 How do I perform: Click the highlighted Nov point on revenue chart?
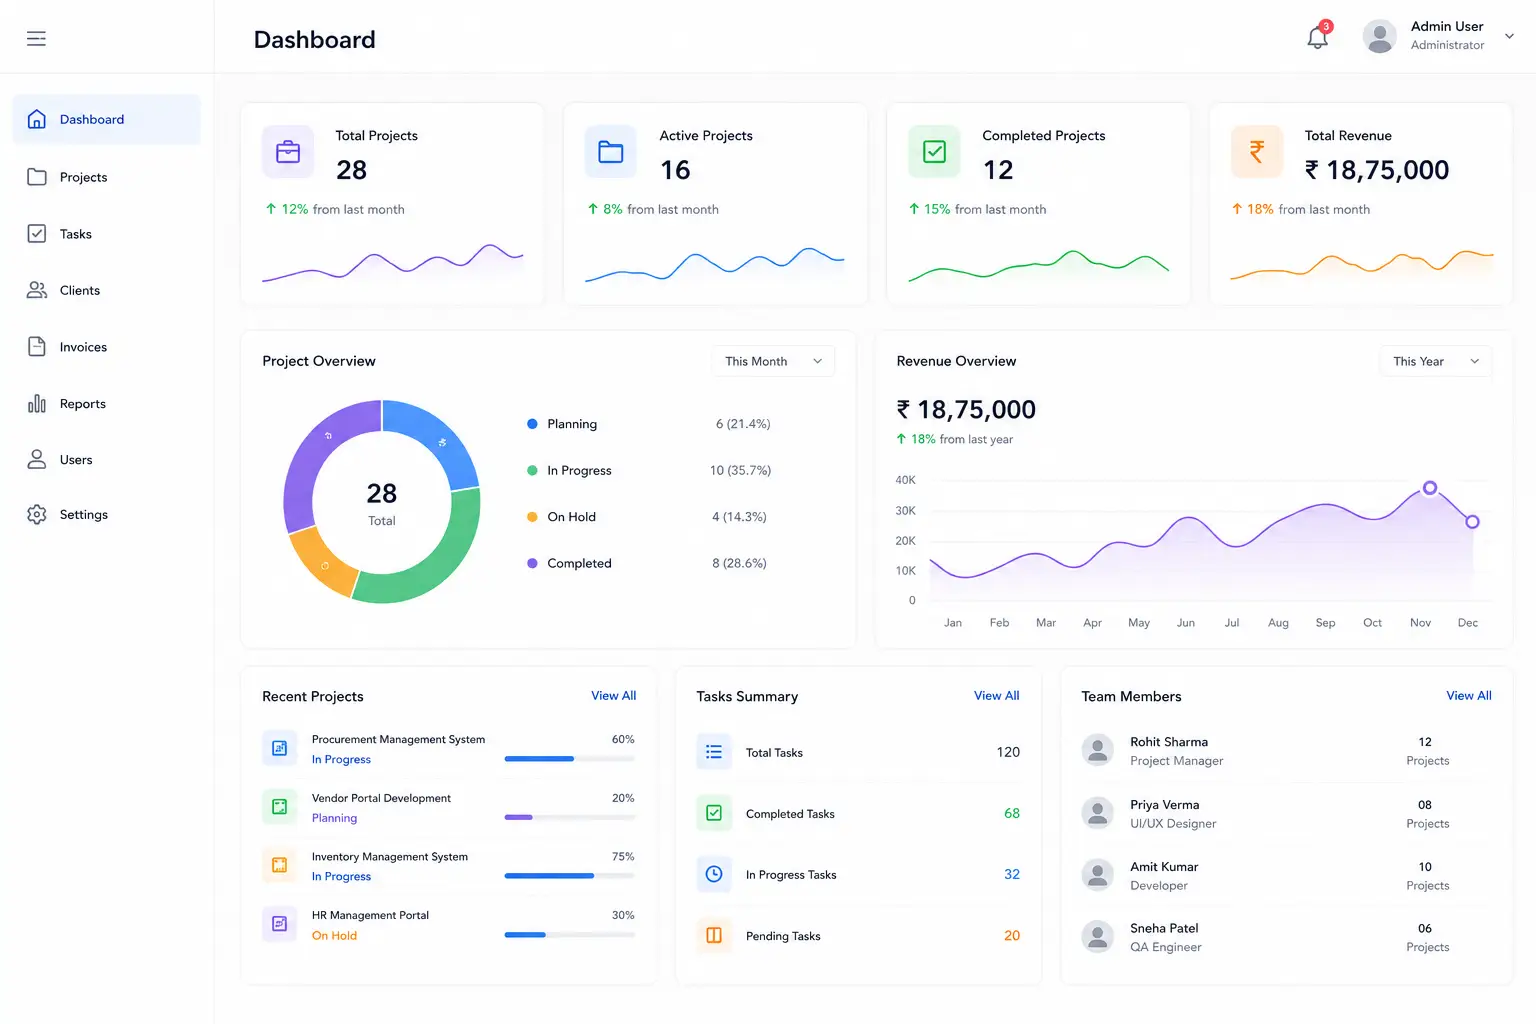1430,488
